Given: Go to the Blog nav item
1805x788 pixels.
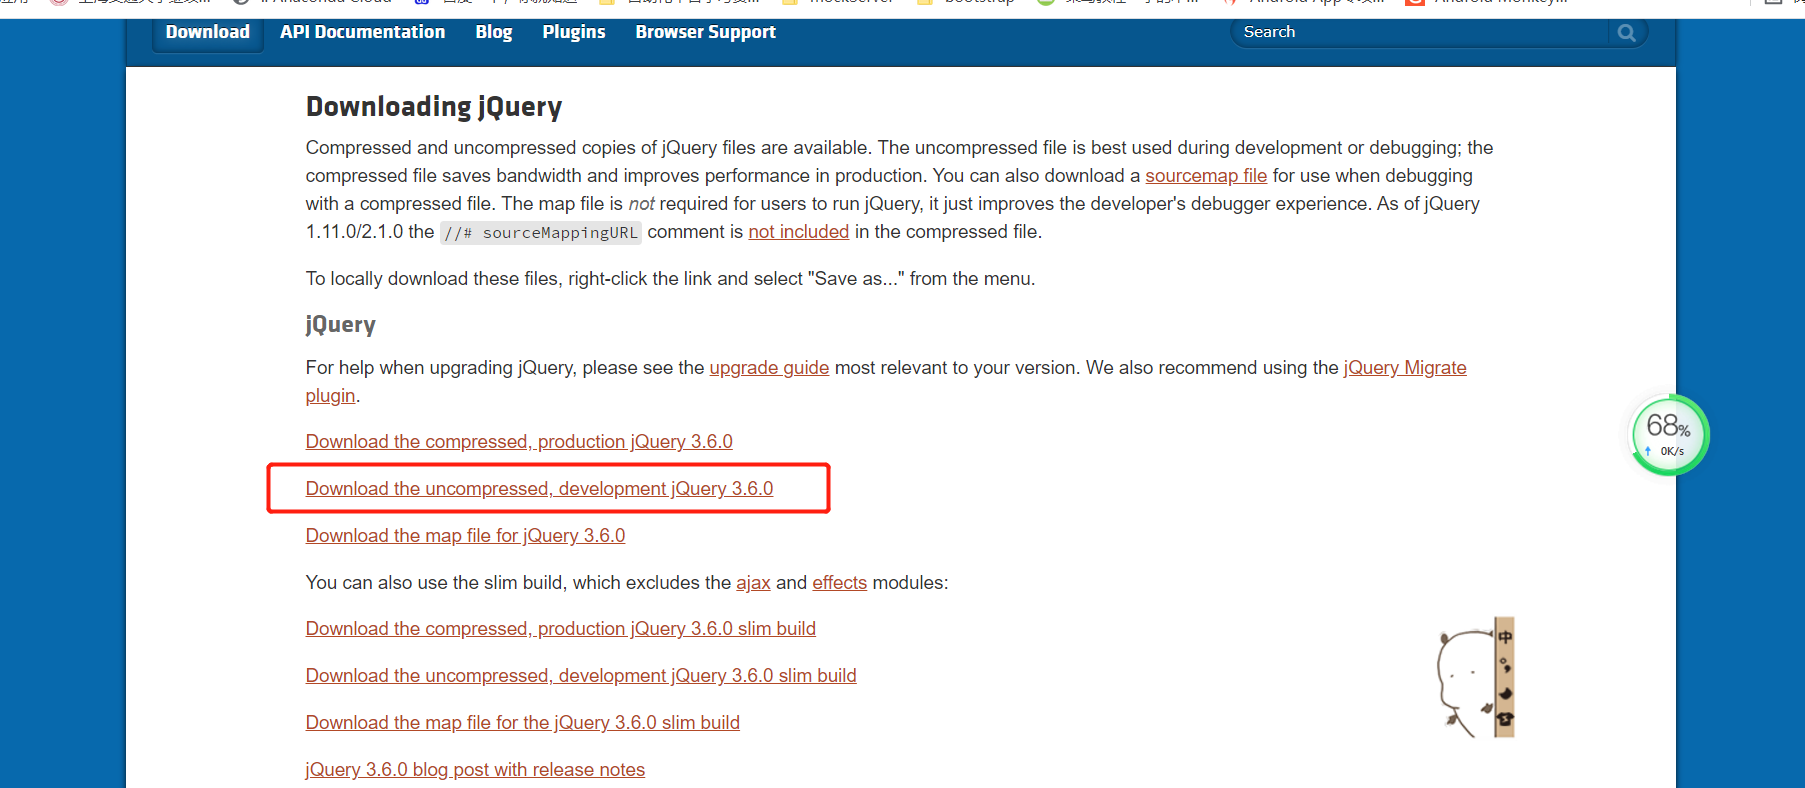Looking at the screenshot, I should [493, 32].
